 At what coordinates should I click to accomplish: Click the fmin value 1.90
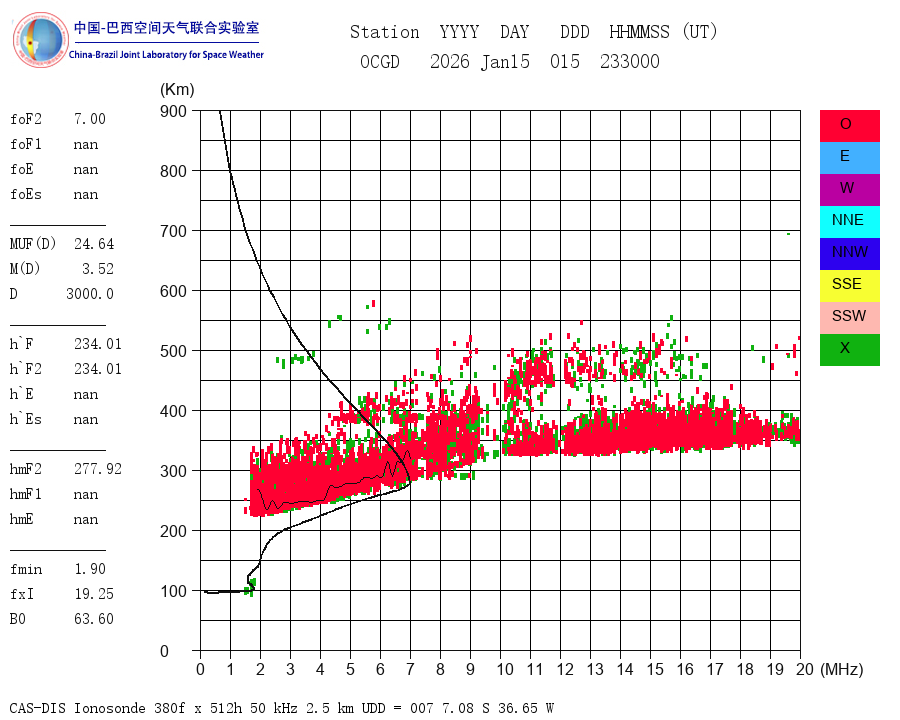(90, 569)
